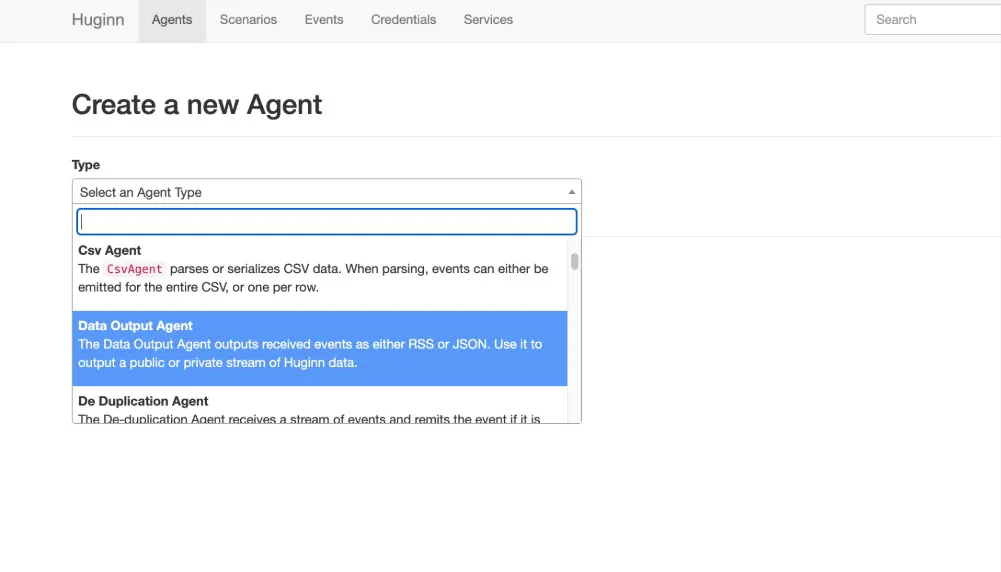Select the Csv Agent option title
This screenshot has width=1001, height=572.
(110, 250)
